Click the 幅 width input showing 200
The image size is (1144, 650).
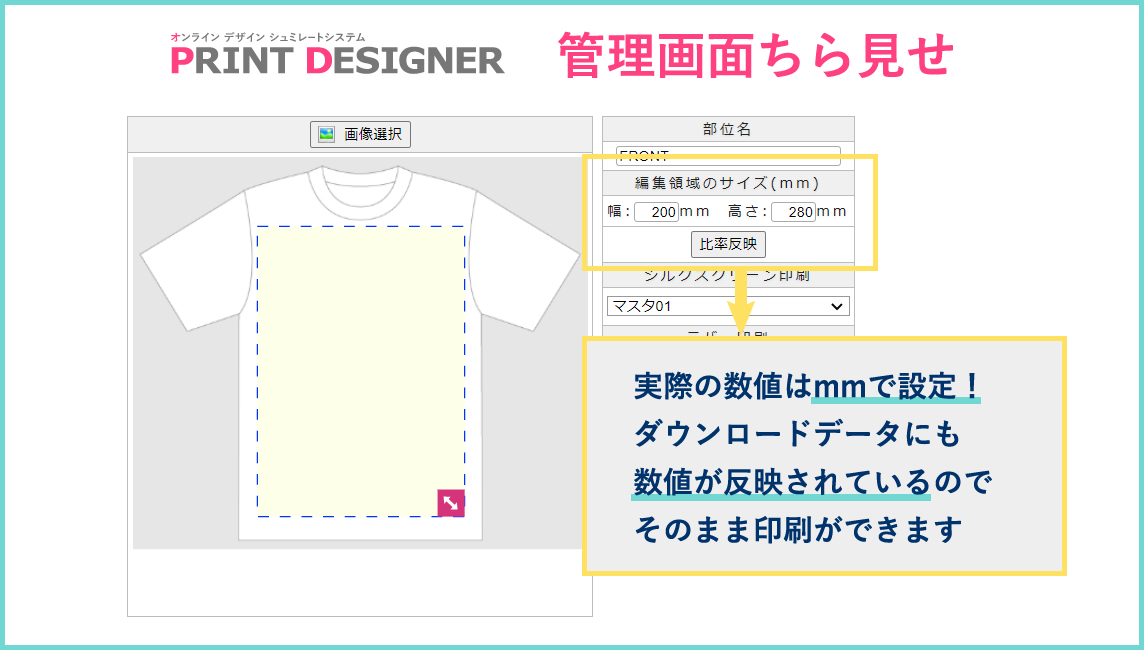point(657,212)
